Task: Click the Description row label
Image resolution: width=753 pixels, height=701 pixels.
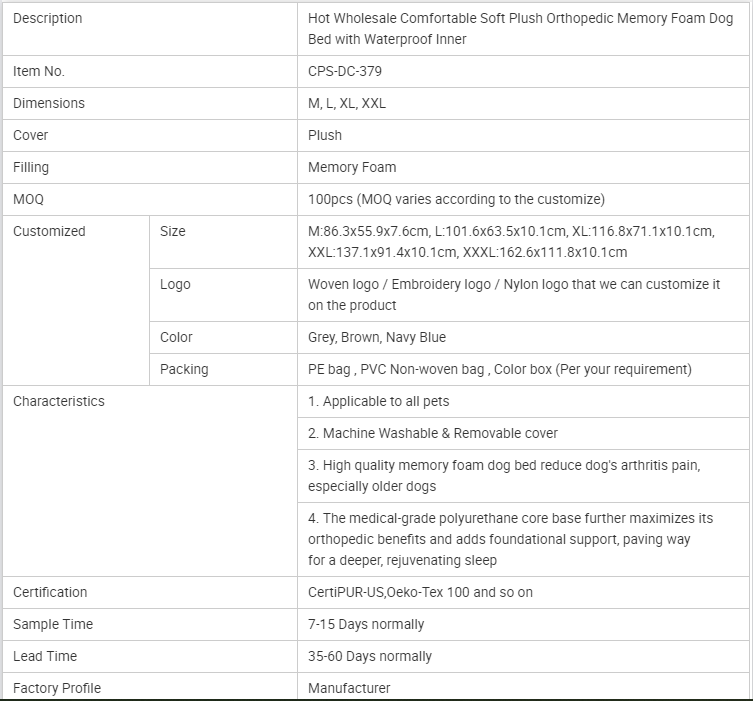Action: point(48,18)
